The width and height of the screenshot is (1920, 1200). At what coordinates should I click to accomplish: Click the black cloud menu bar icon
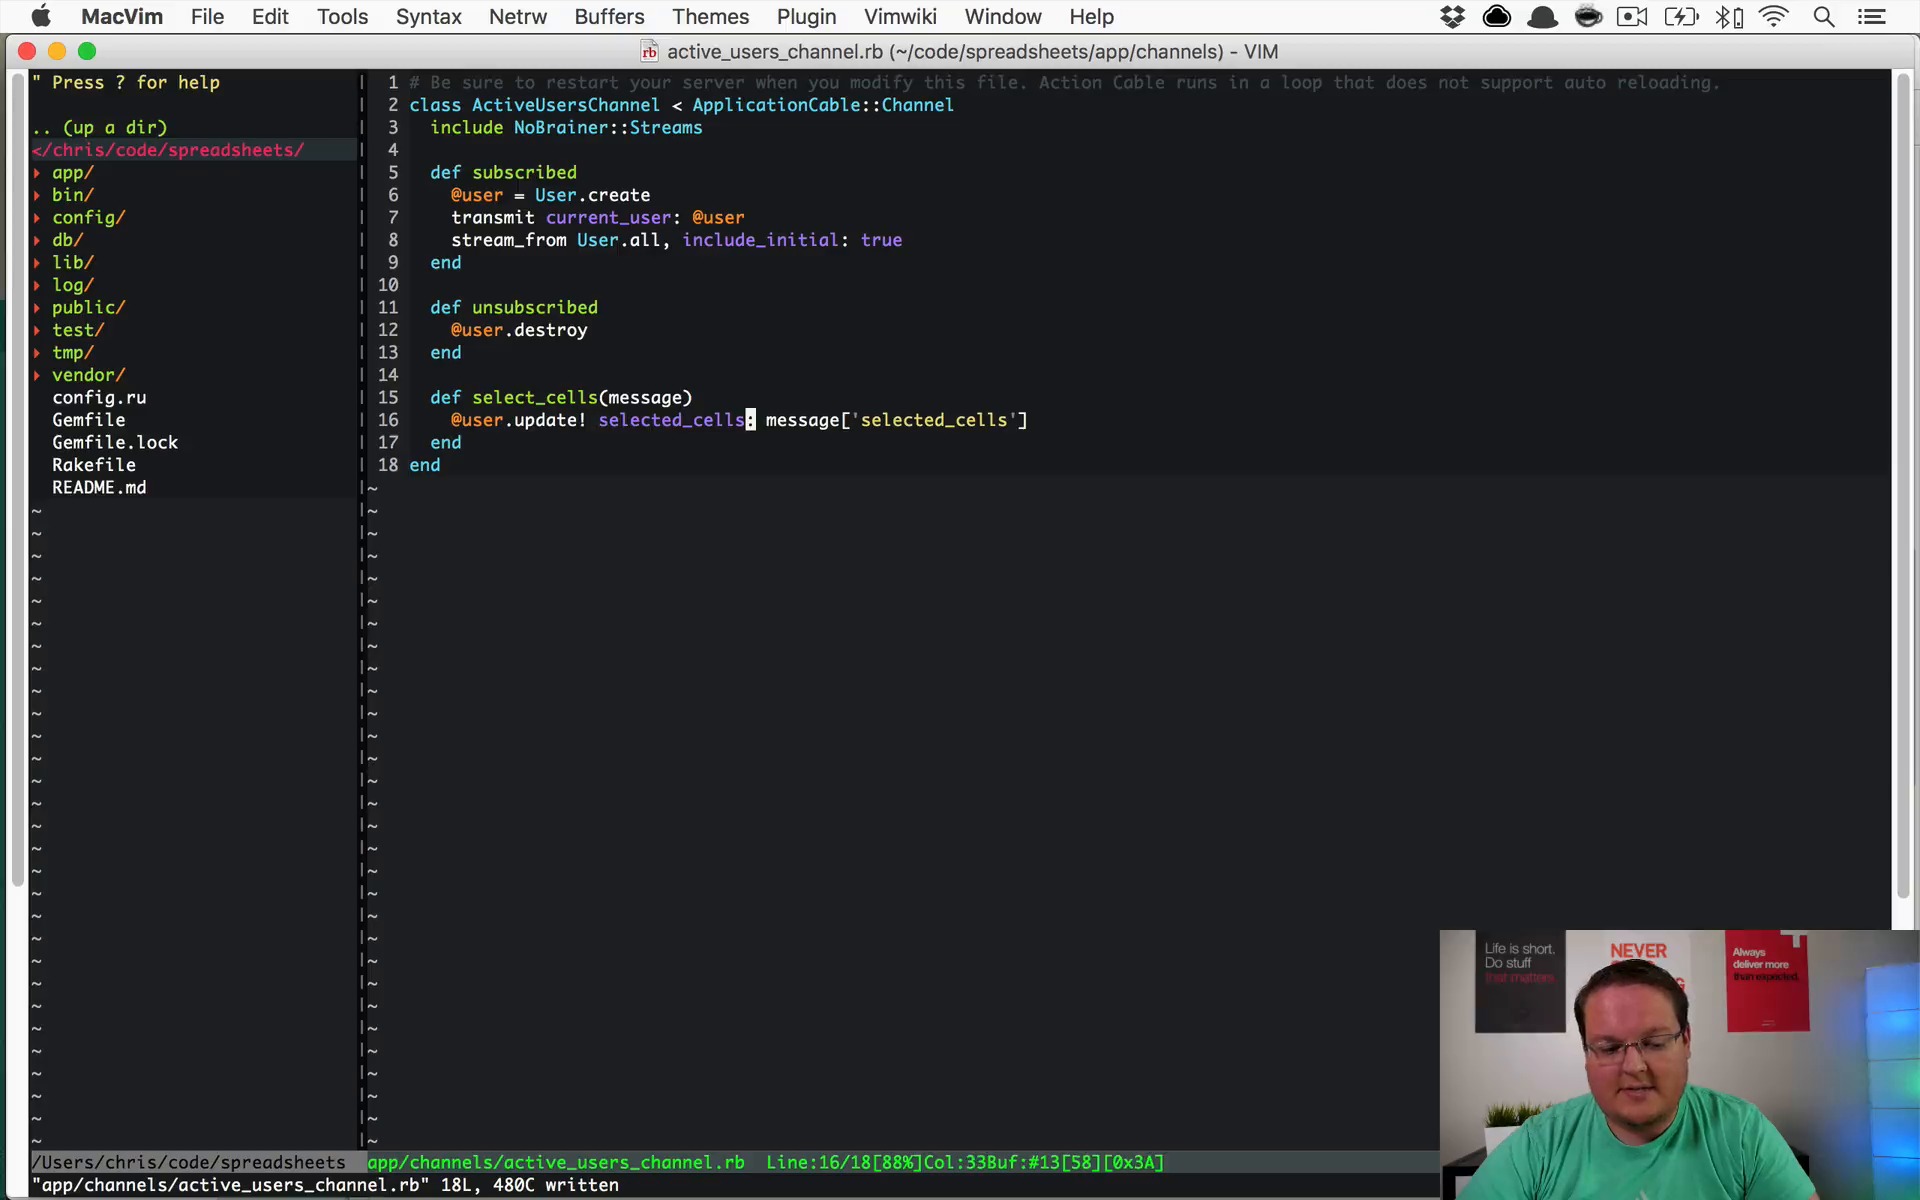(1497, 17)
